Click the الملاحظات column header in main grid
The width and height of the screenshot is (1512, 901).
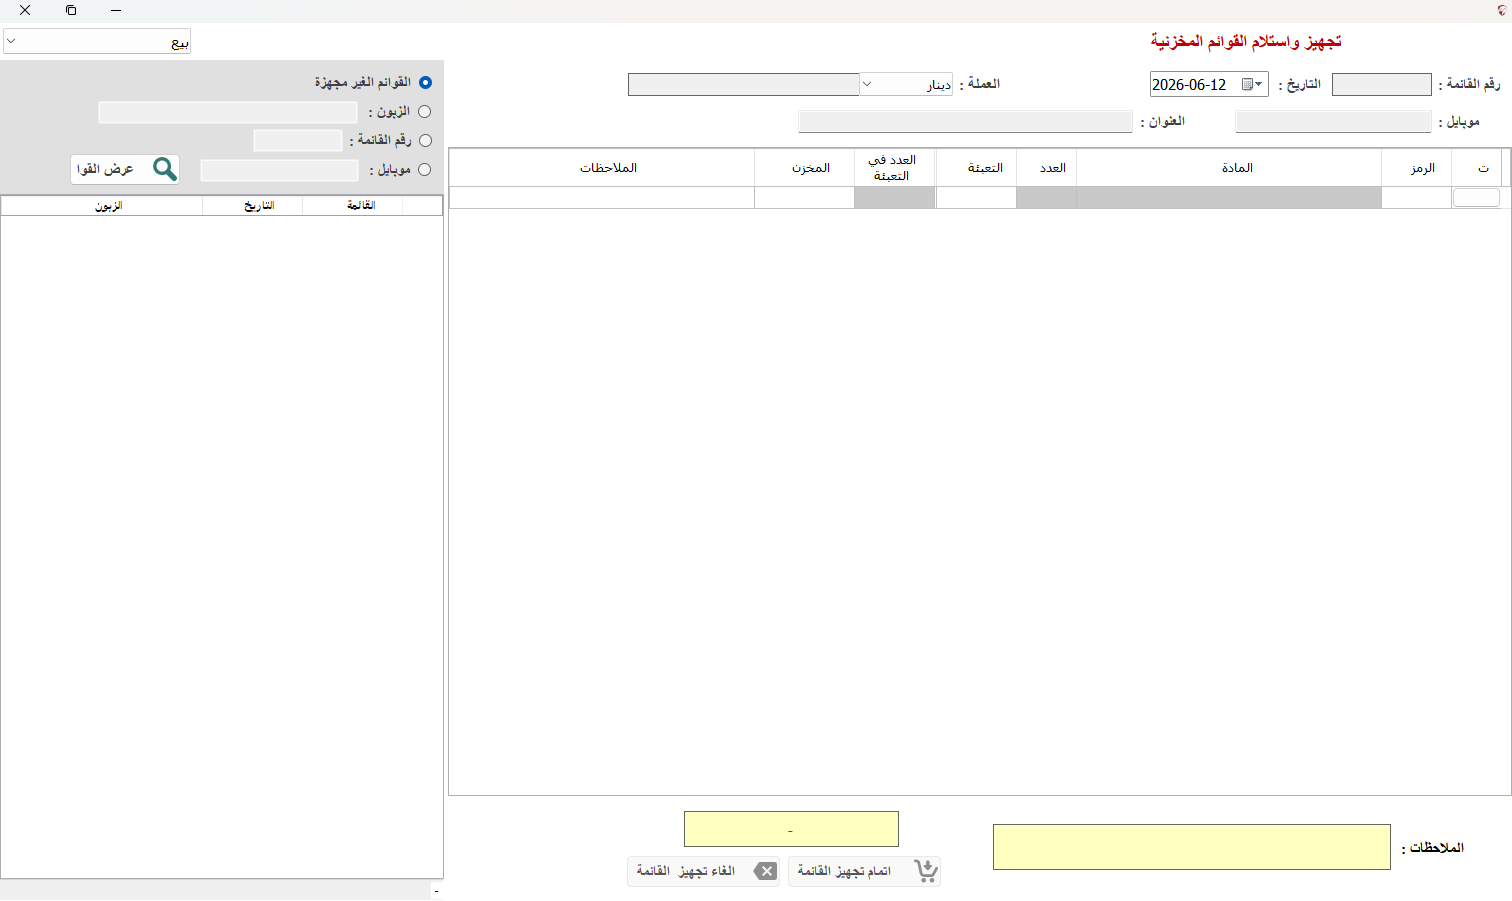click(x=602, y=168)
